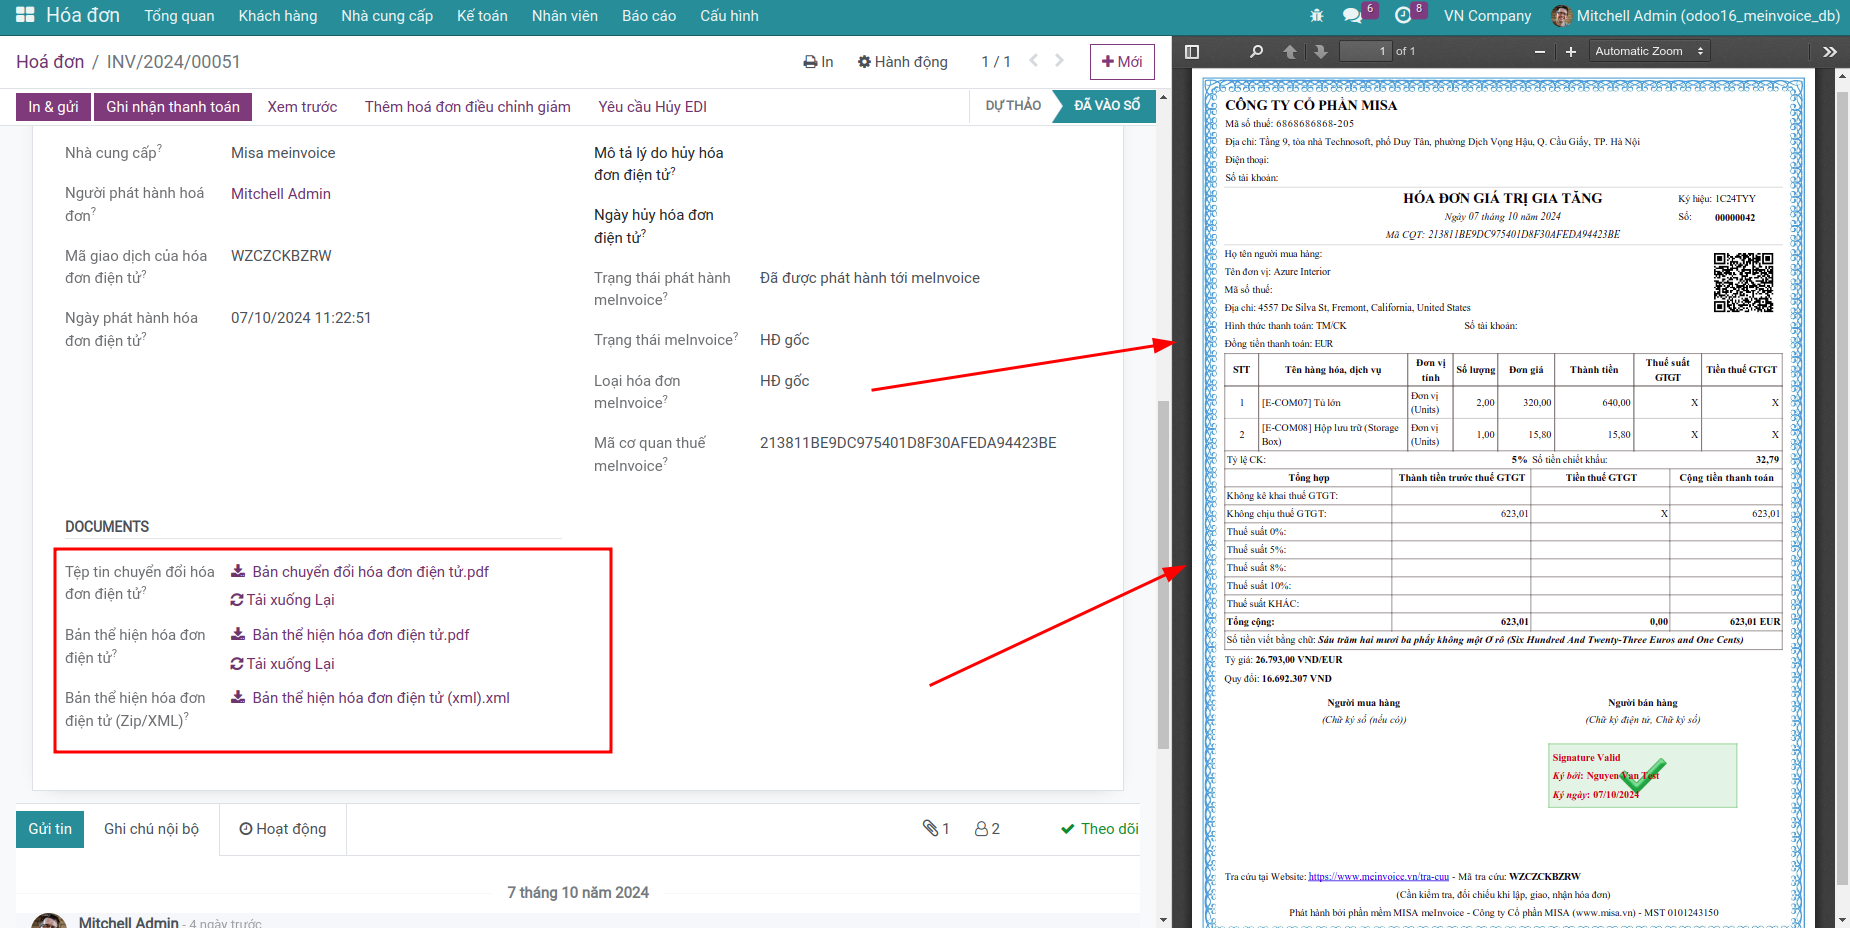Viewport: 1850px width, 928px height.
Task: Open the apps grid home menu
Action: pos(25,15)
